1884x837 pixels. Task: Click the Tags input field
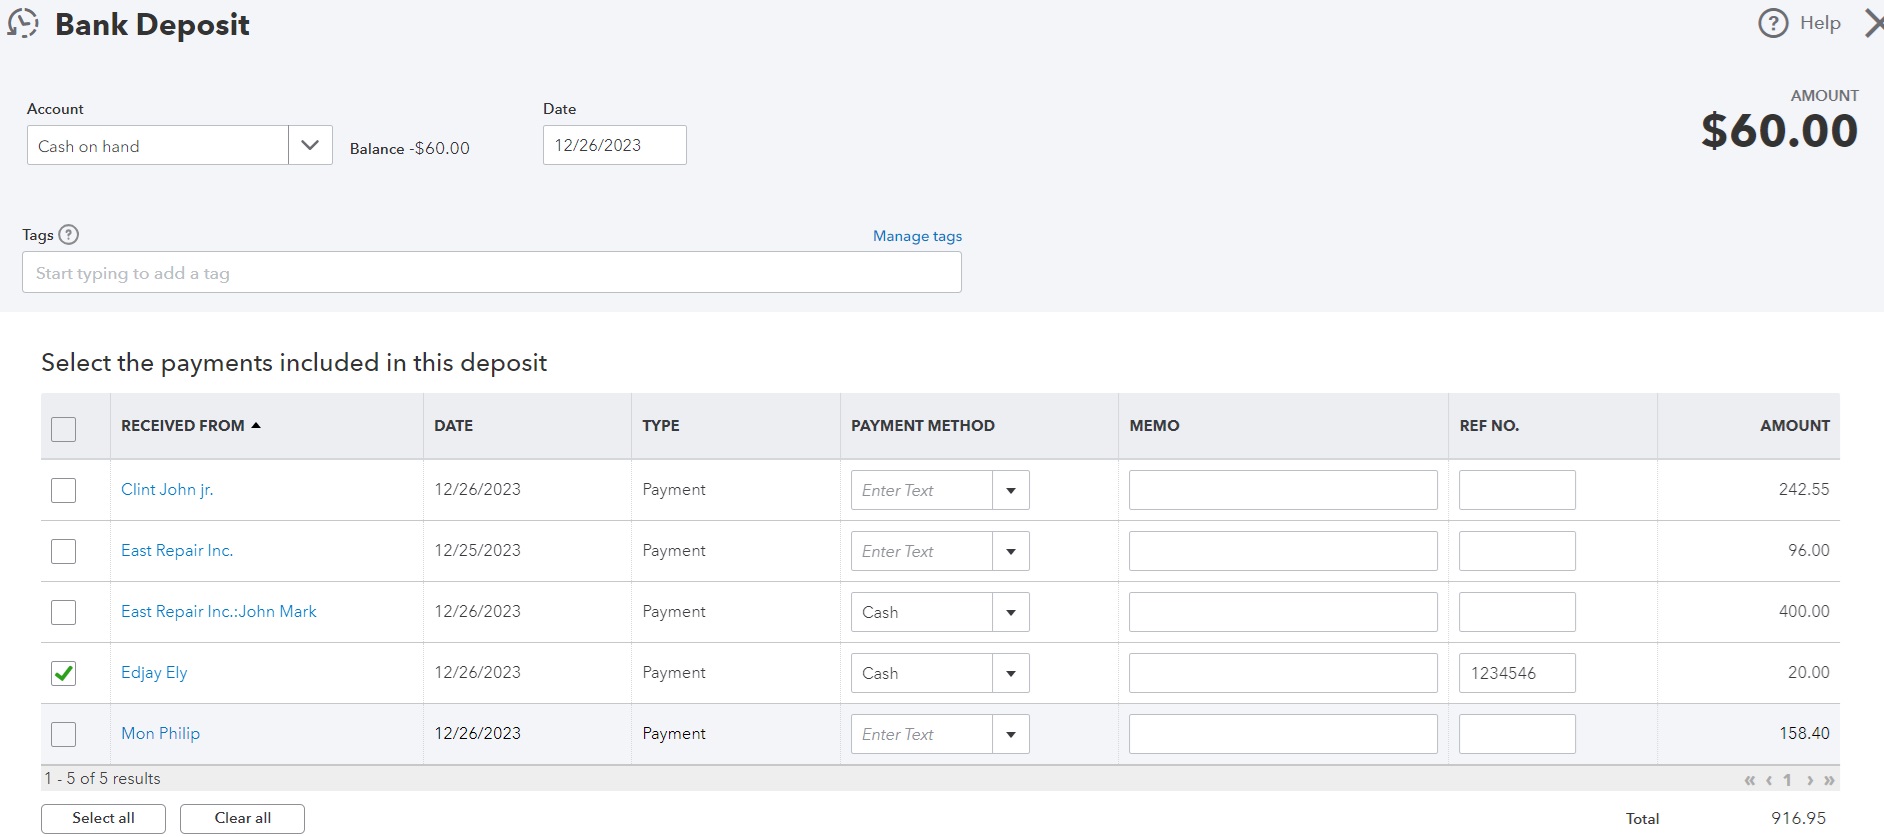pos(491,273)
